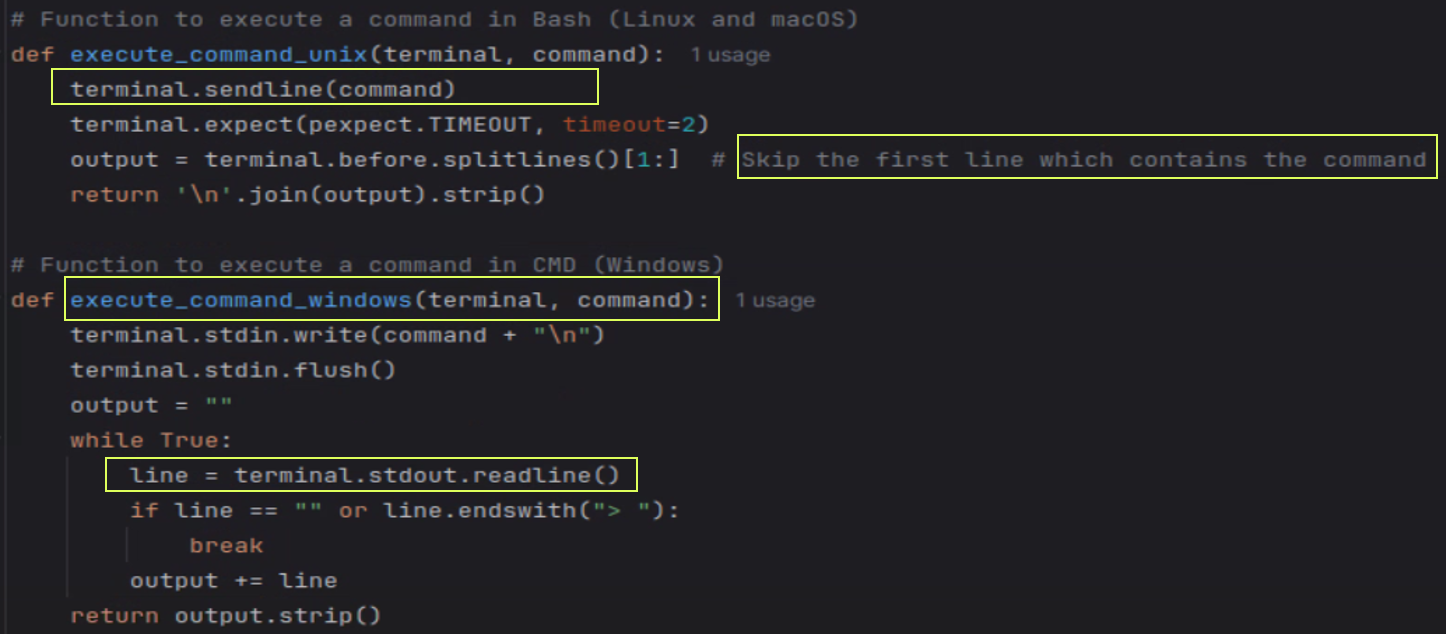Click the Bash (Linux and macOS) comment line
Image resolution: width=1446 pixels, height=634 pixels.
(x=434, y=19)
